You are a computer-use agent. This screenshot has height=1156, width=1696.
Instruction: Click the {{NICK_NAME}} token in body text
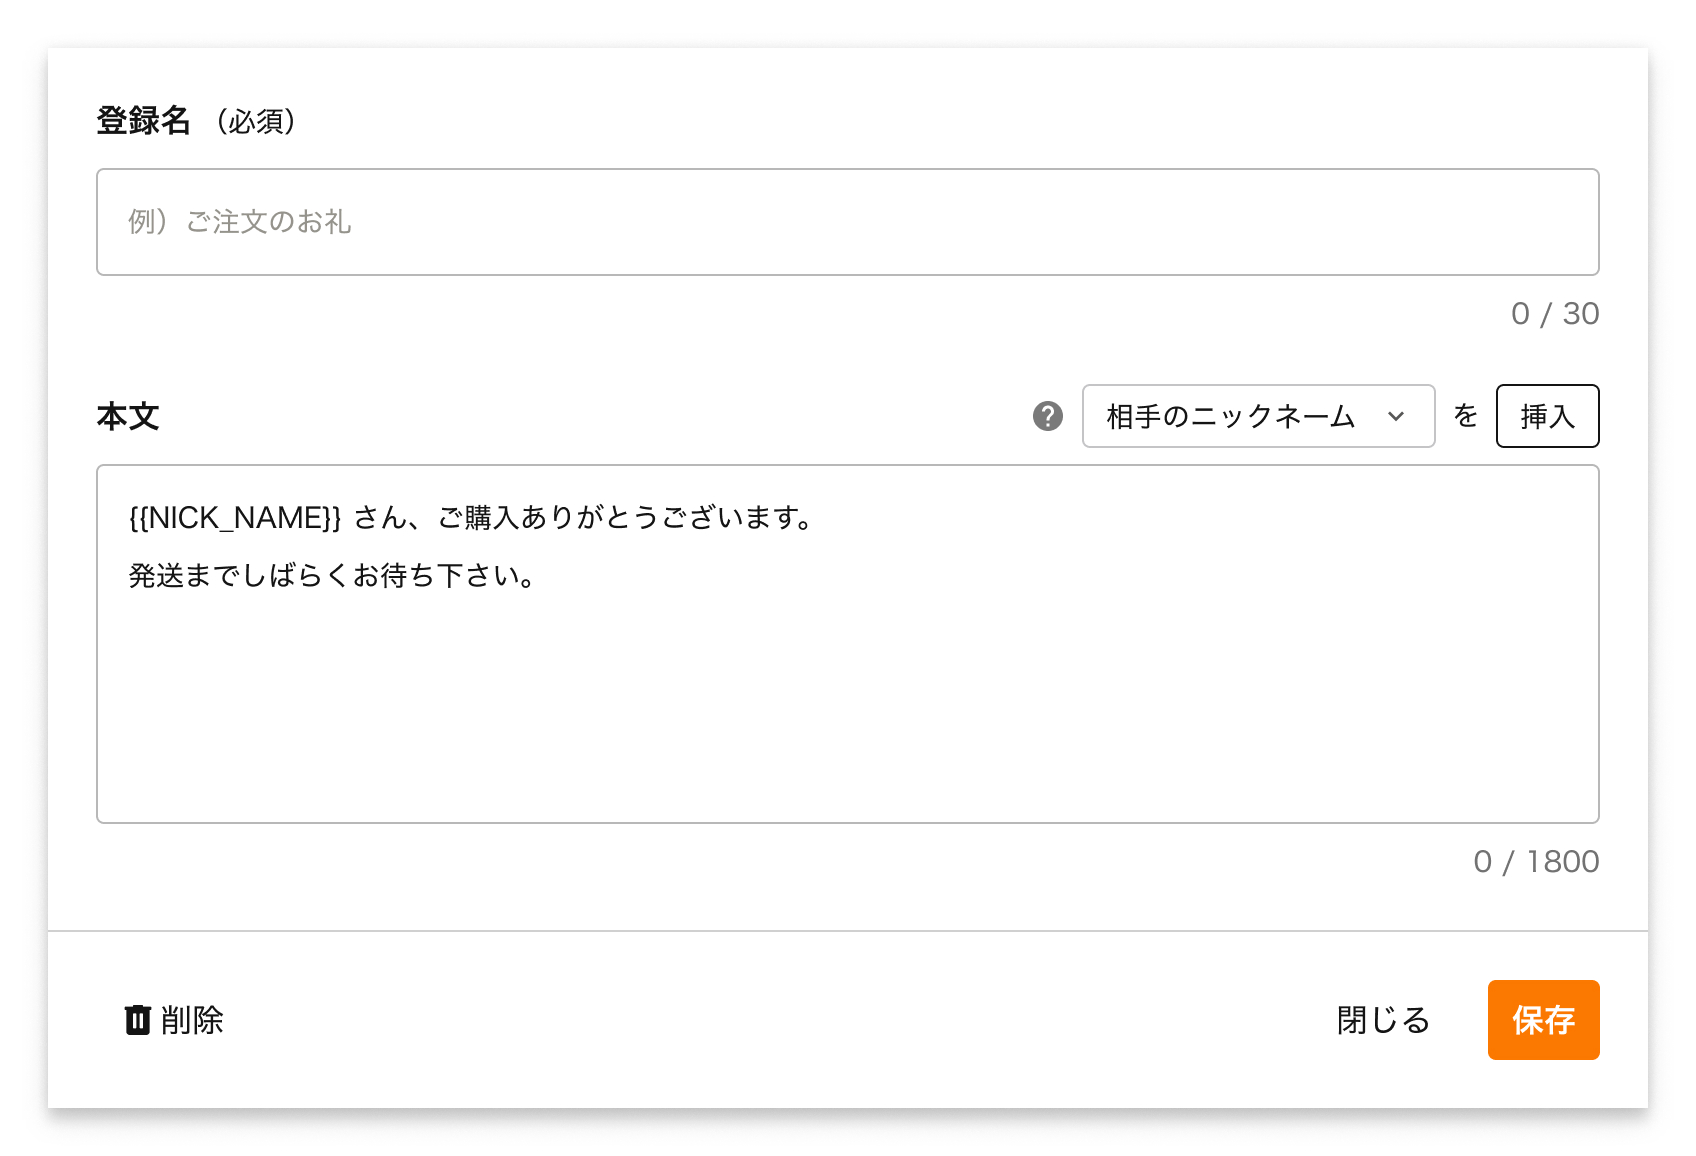pyautogui.click(x=235, y=518)
